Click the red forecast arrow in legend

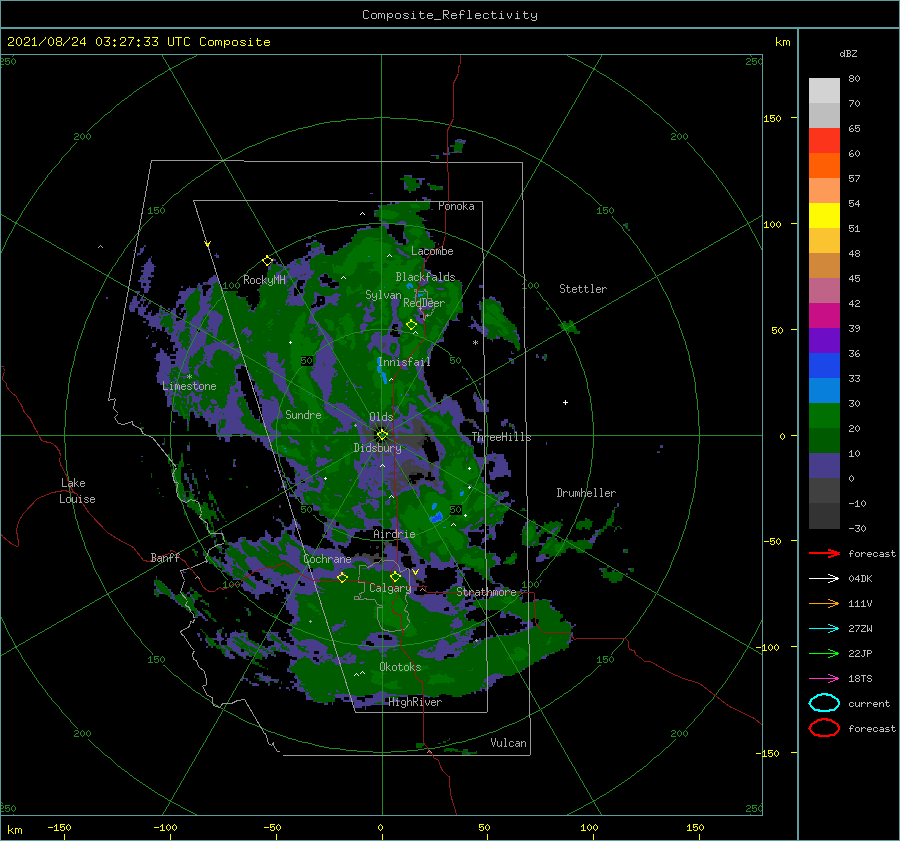[x=824, y=553]
